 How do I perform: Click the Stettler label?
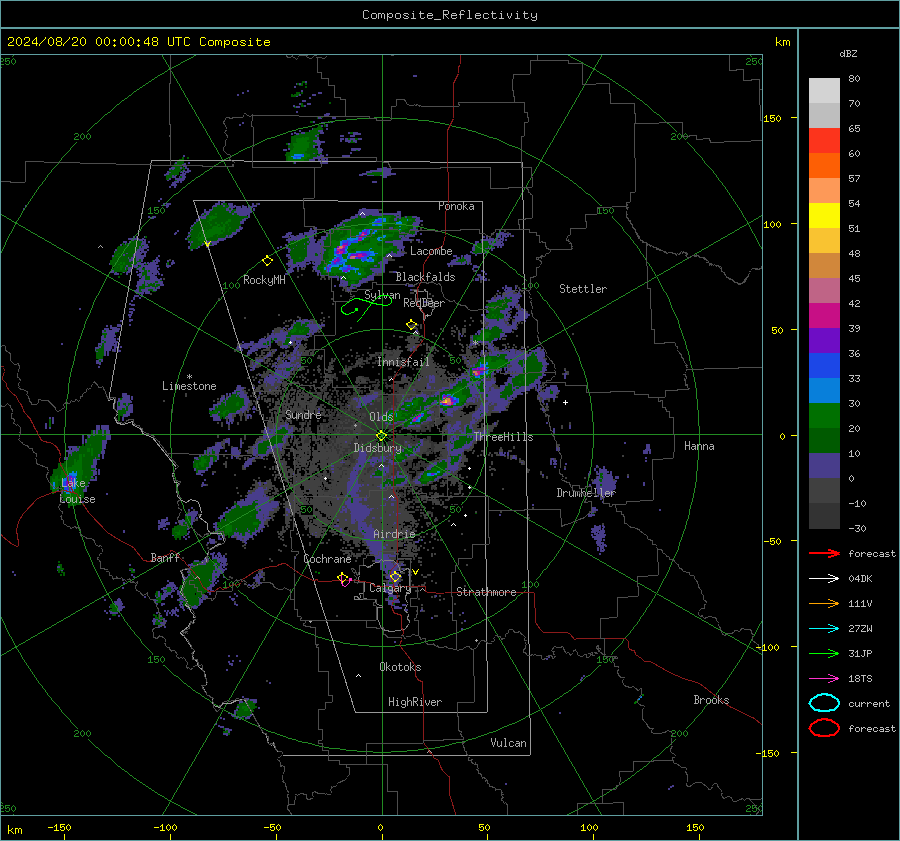coord(583,289)
